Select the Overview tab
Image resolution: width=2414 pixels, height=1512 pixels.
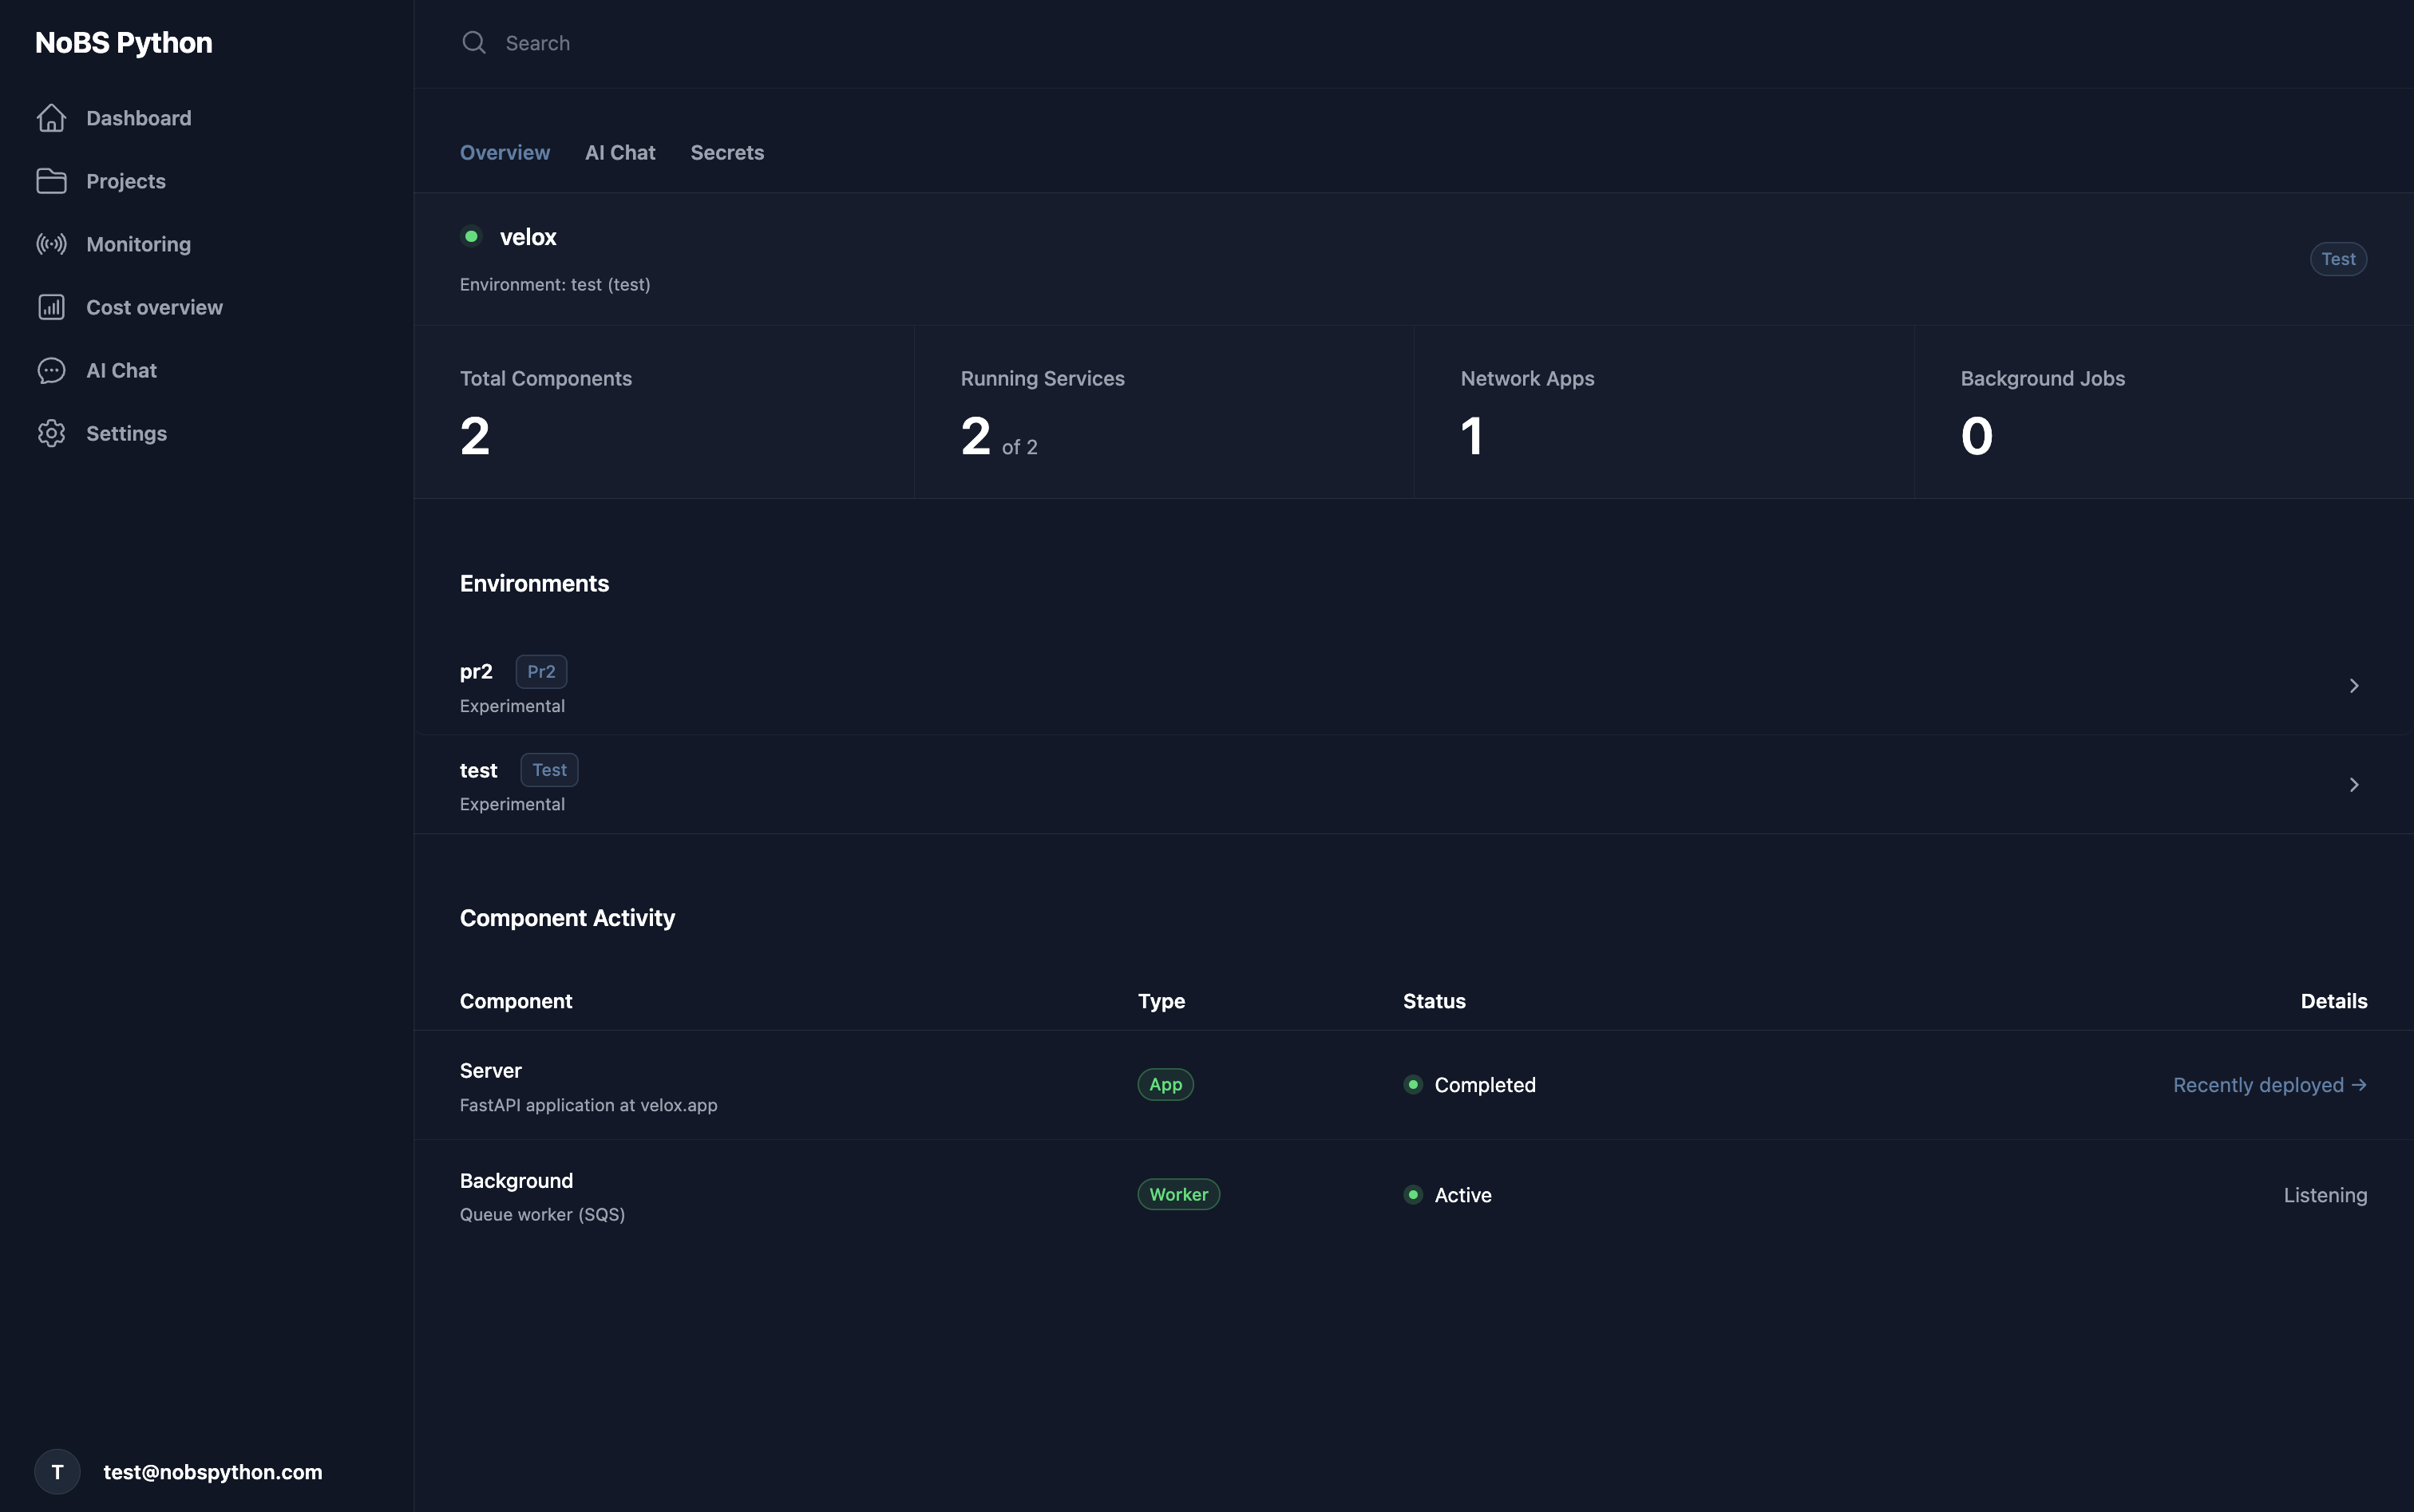click(505, 152)
